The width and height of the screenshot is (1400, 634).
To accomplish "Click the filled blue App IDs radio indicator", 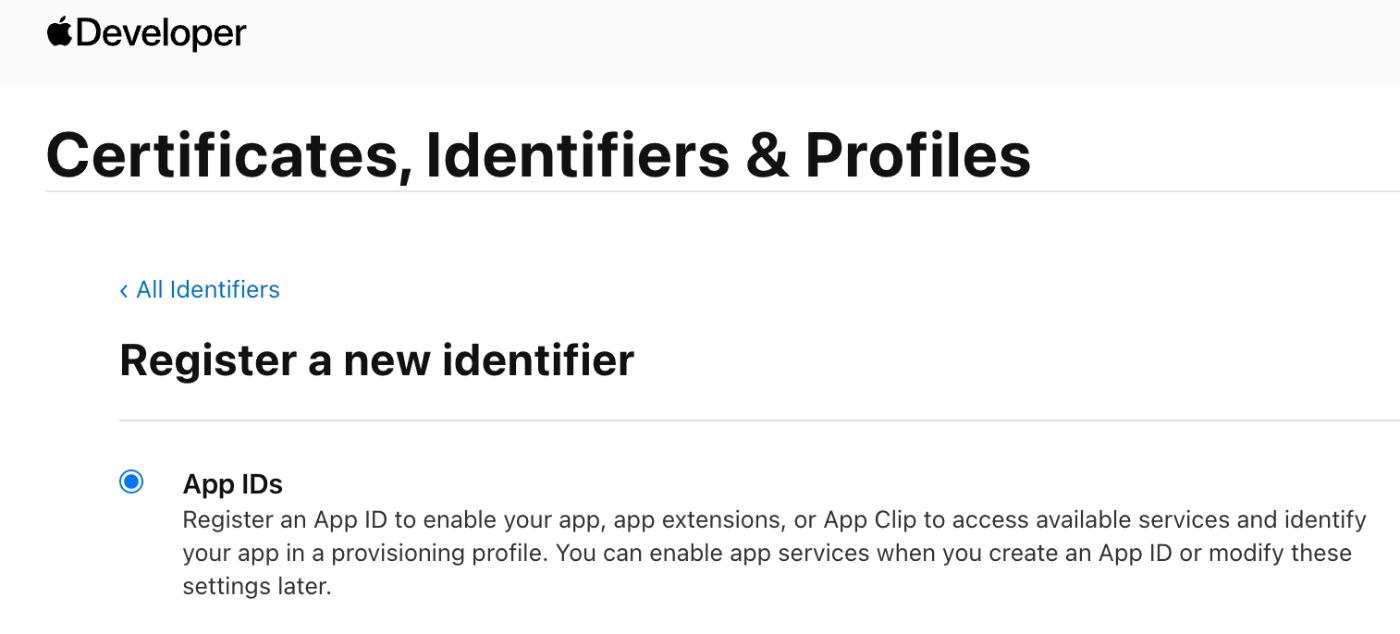I will click(131, 481).
